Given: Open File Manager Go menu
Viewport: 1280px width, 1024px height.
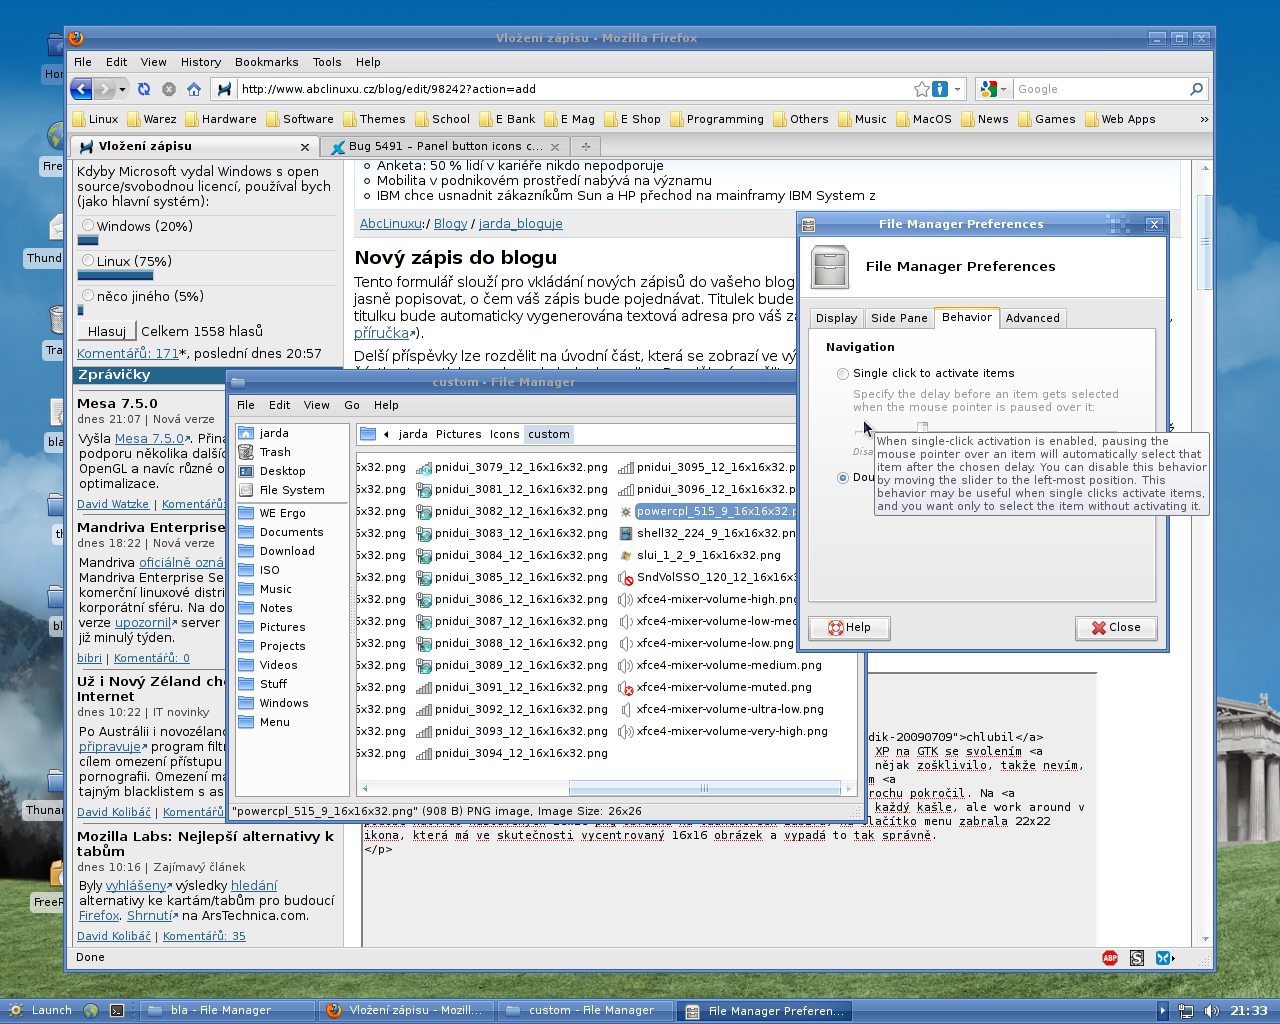Looking at the screenshot, I should (352, 405).
